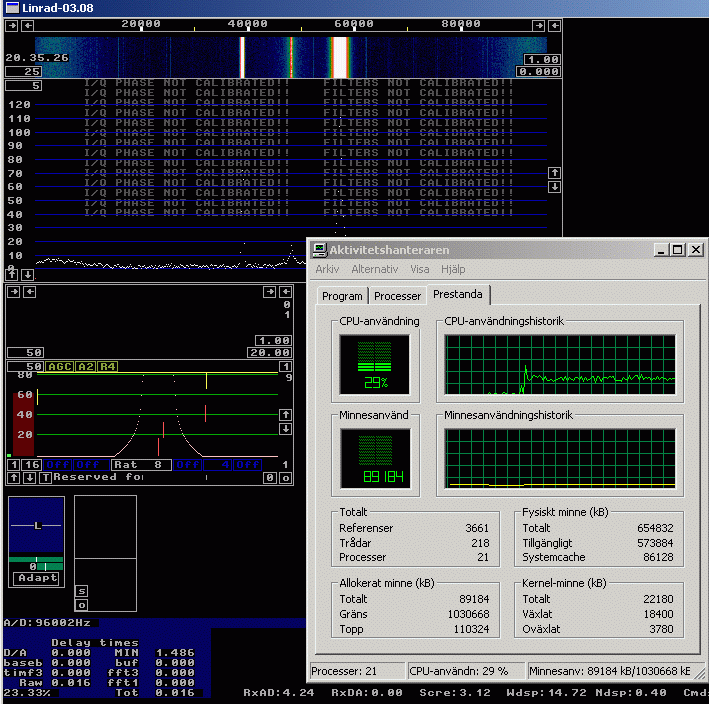Viewport: 709px width, 704px height.
Task: Click the Aktivitetshanteraren title bar icon
Action: coord(320,250)
